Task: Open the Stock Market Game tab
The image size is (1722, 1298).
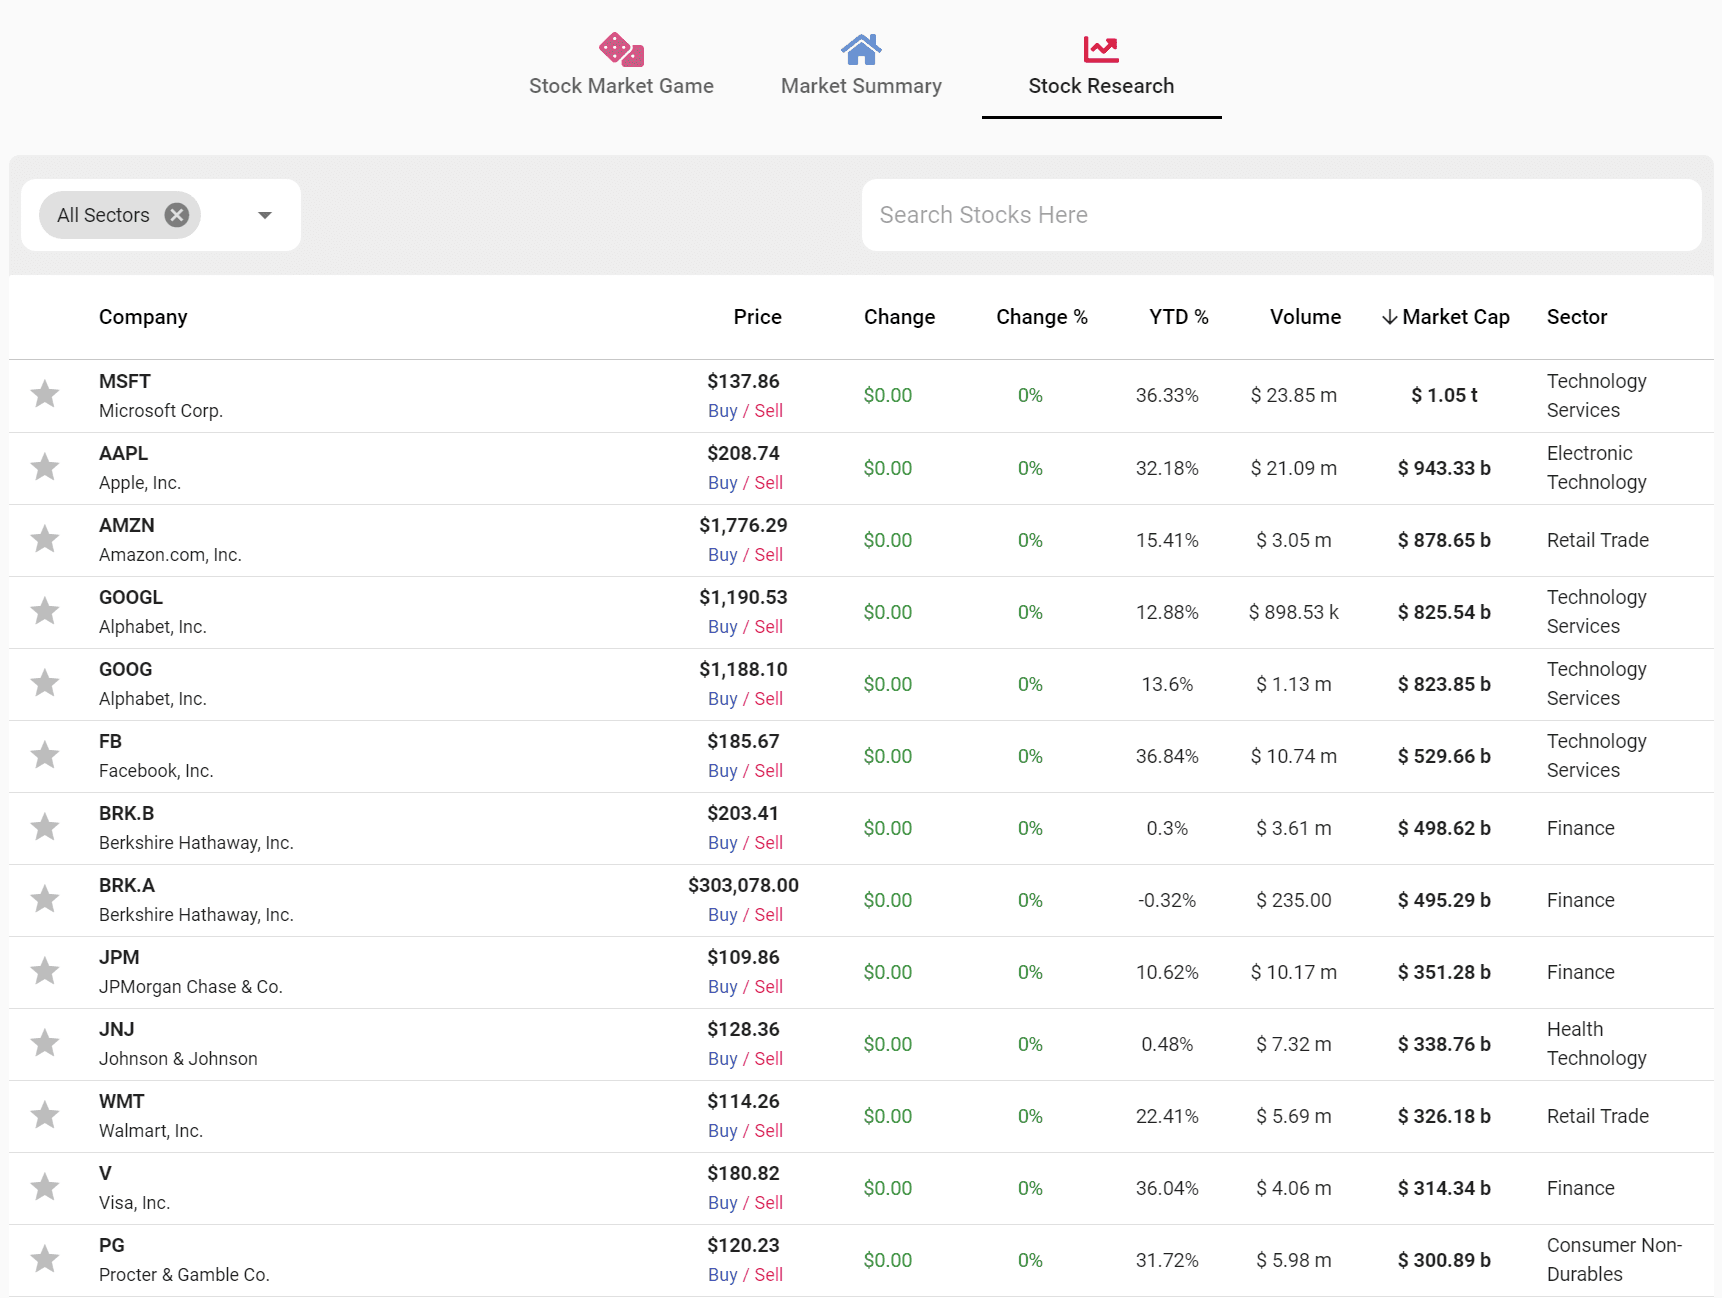Action: click(x=620, y=86)
